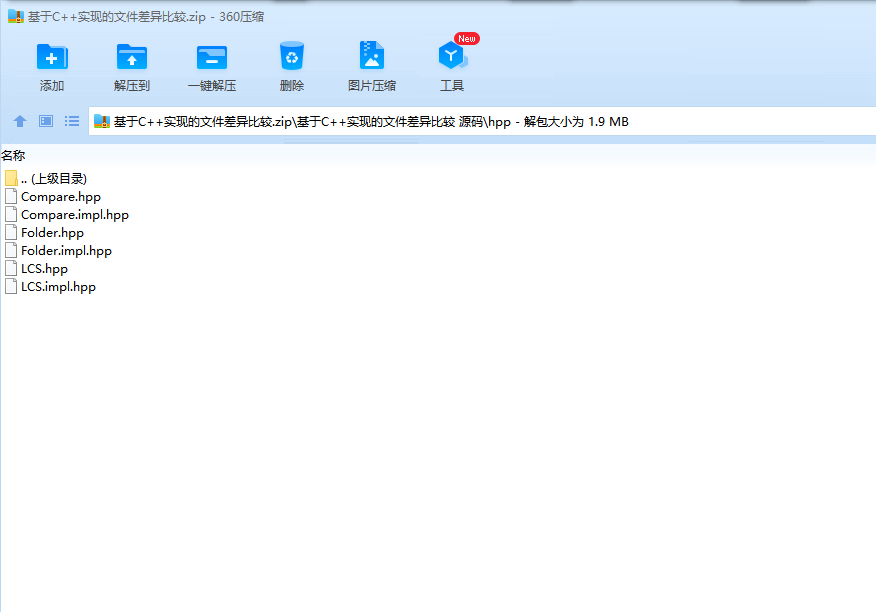Open the 工具 (Tools) icon

[451, 55]
